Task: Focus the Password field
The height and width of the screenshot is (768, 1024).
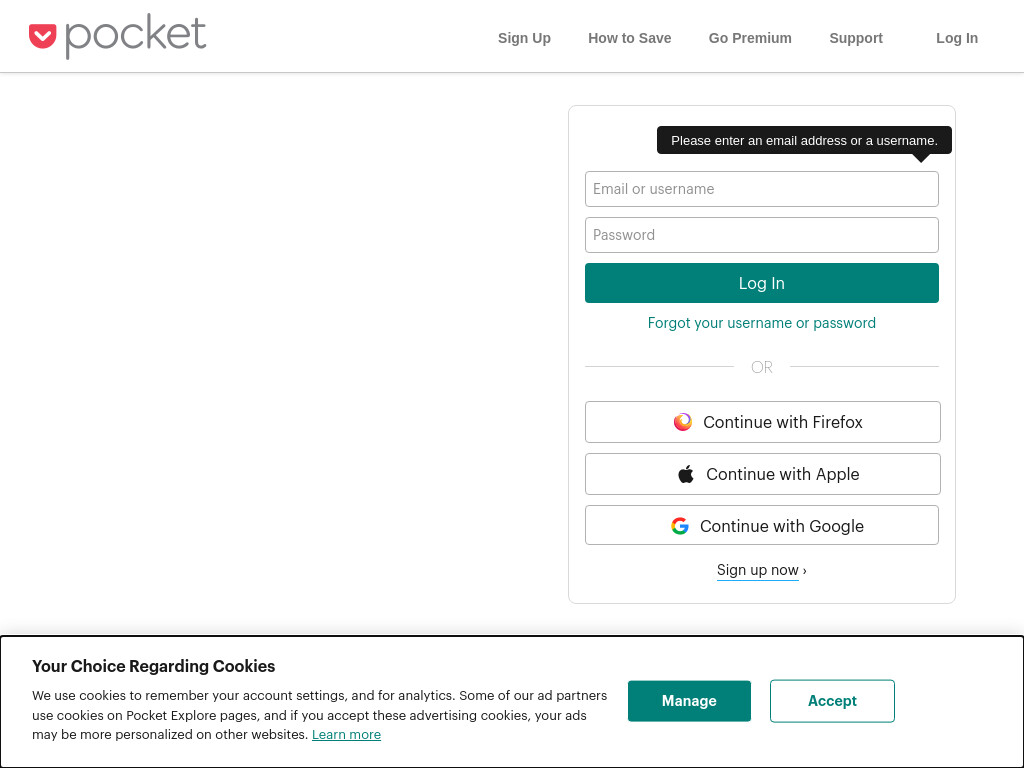Action: pos(761,235)
